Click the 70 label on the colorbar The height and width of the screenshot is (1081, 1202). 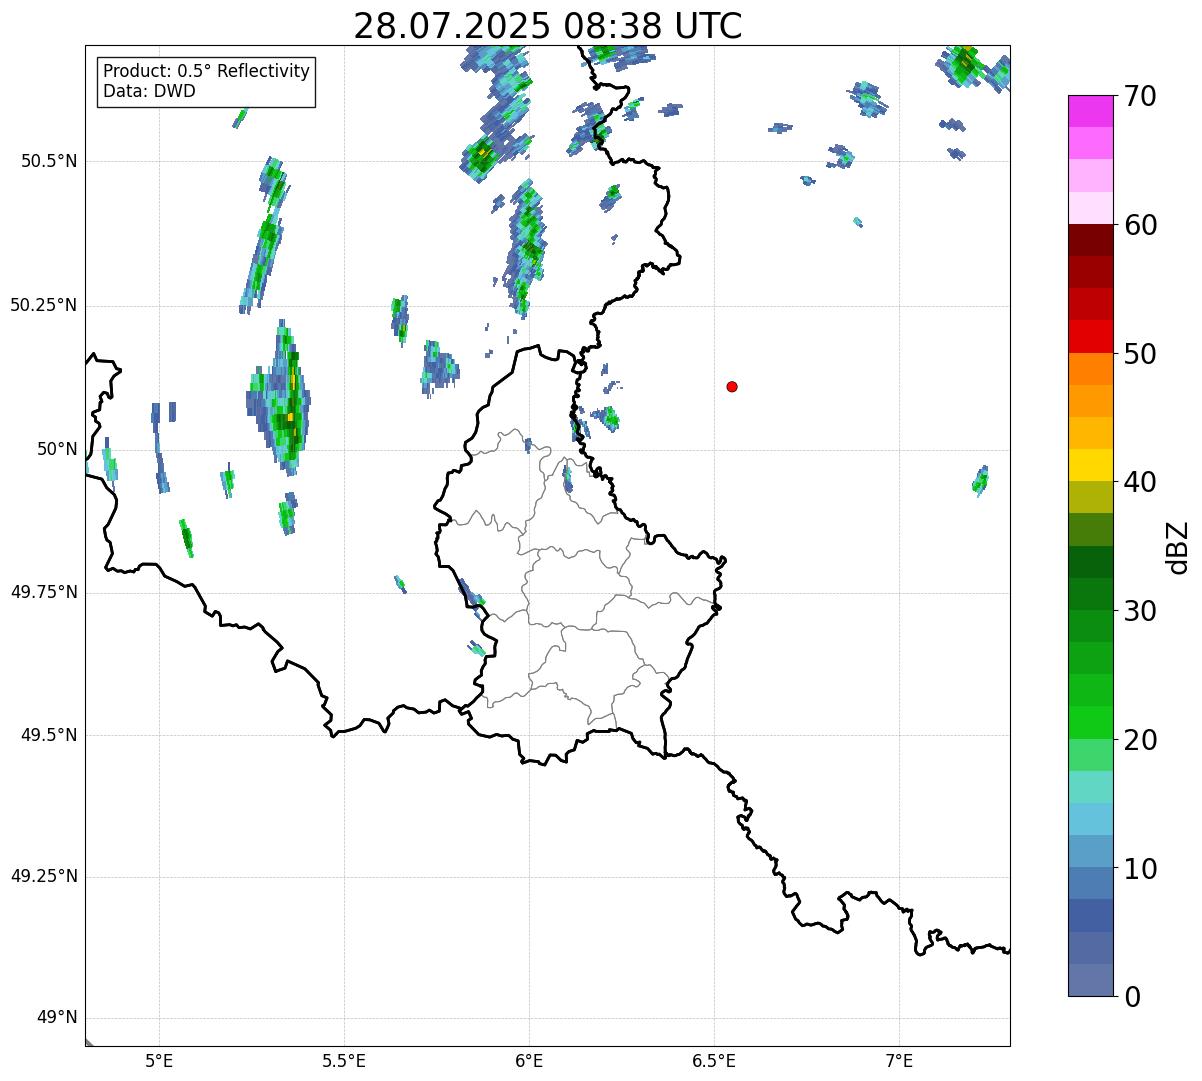click(x=1140, y=96)
